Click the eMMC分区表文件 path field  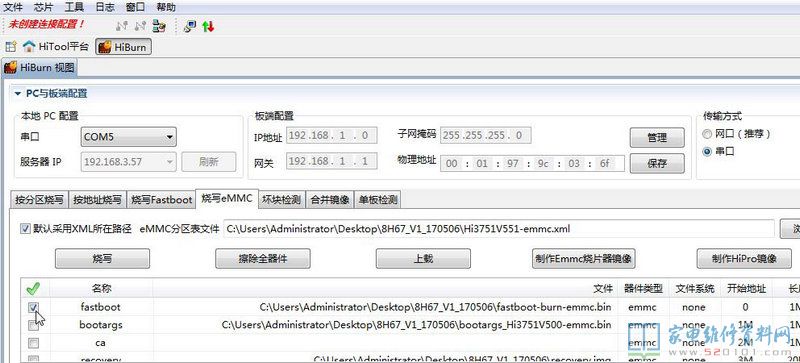point(499,229)
